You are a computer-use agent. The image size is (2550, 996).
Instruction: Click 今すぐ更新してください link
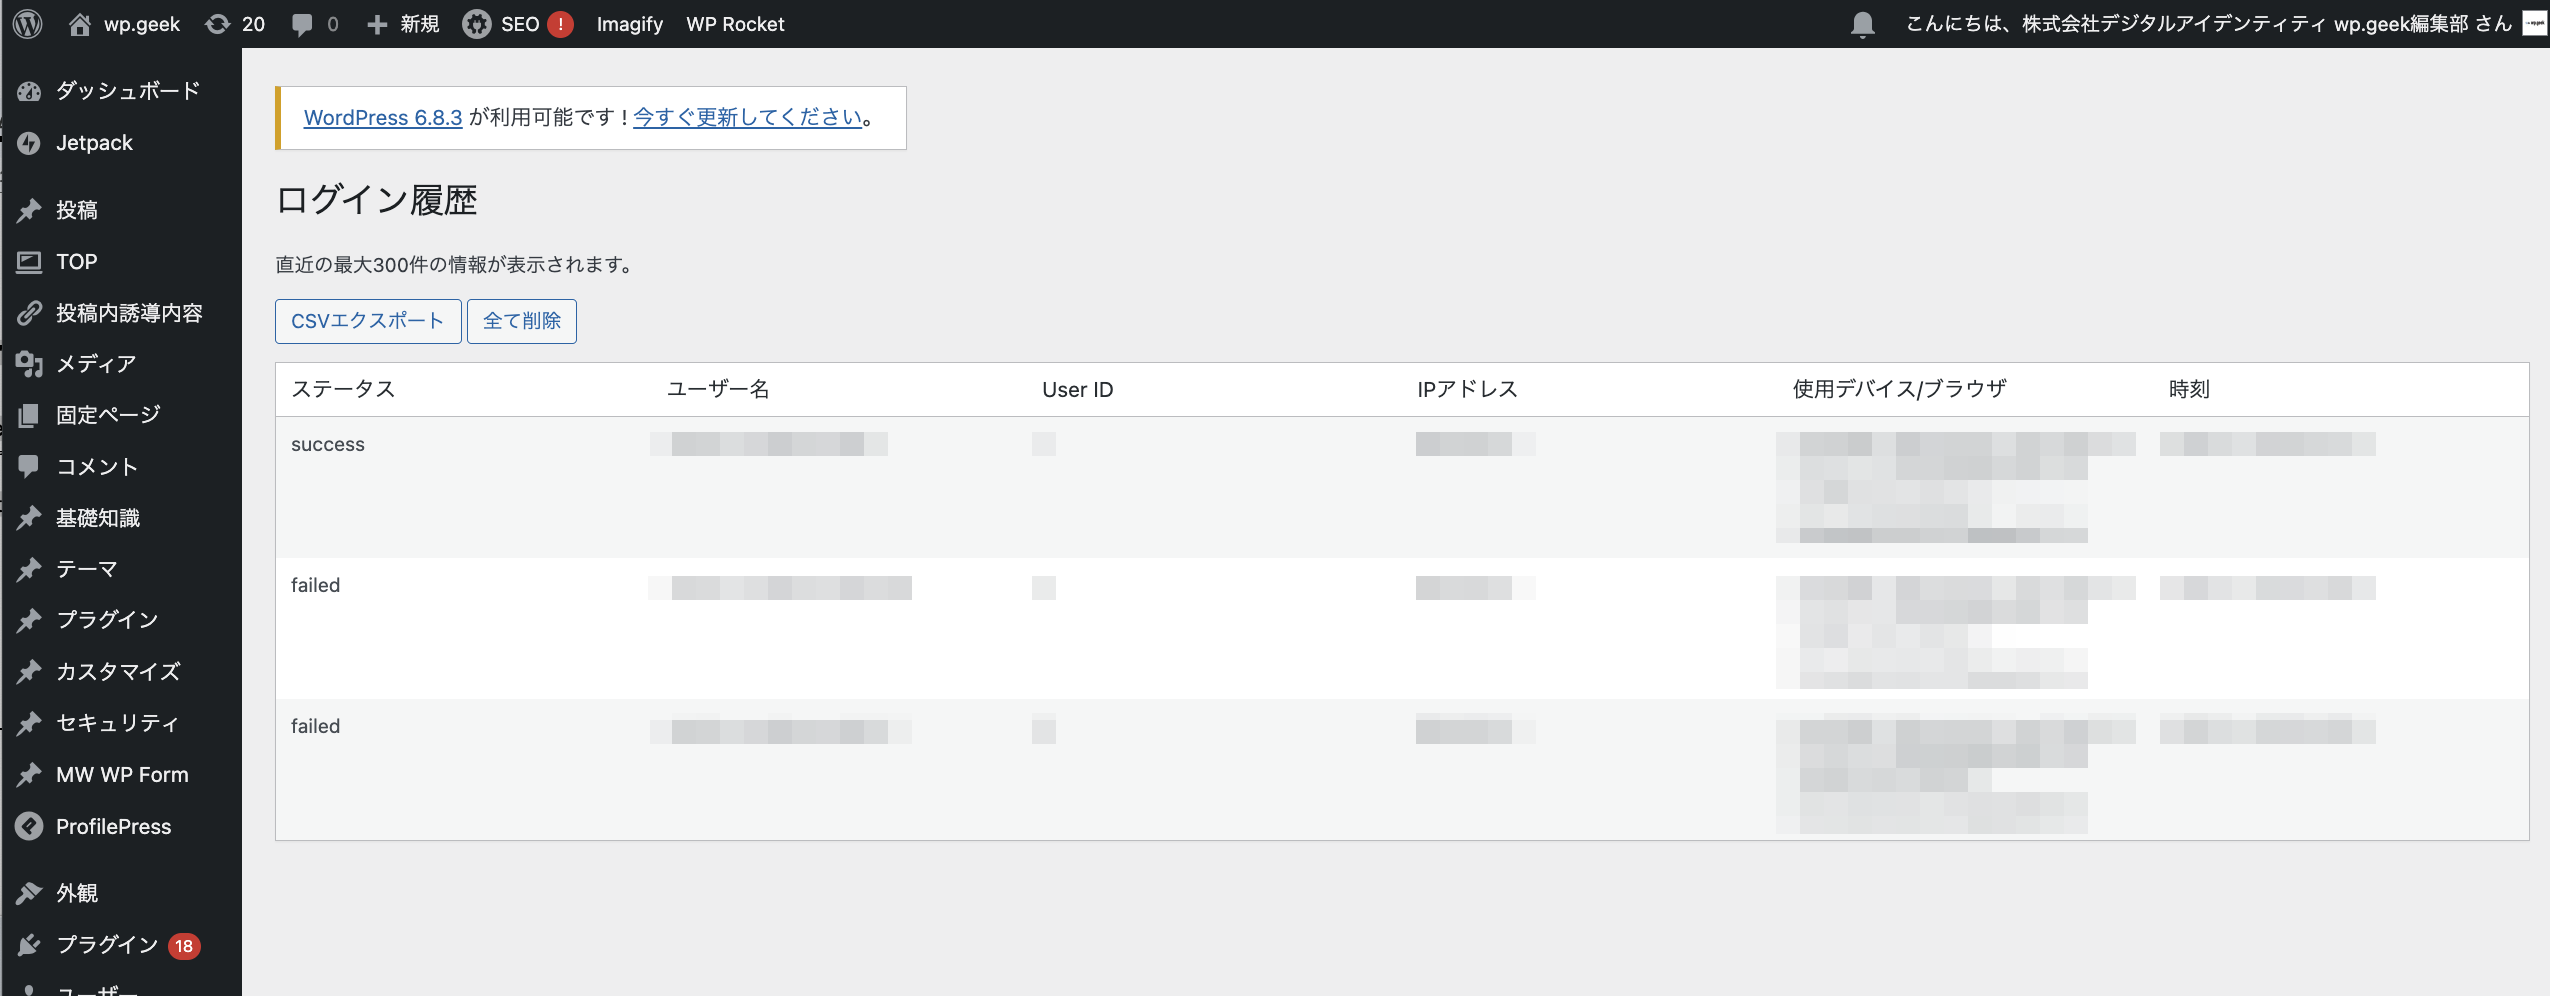point(748,117)
